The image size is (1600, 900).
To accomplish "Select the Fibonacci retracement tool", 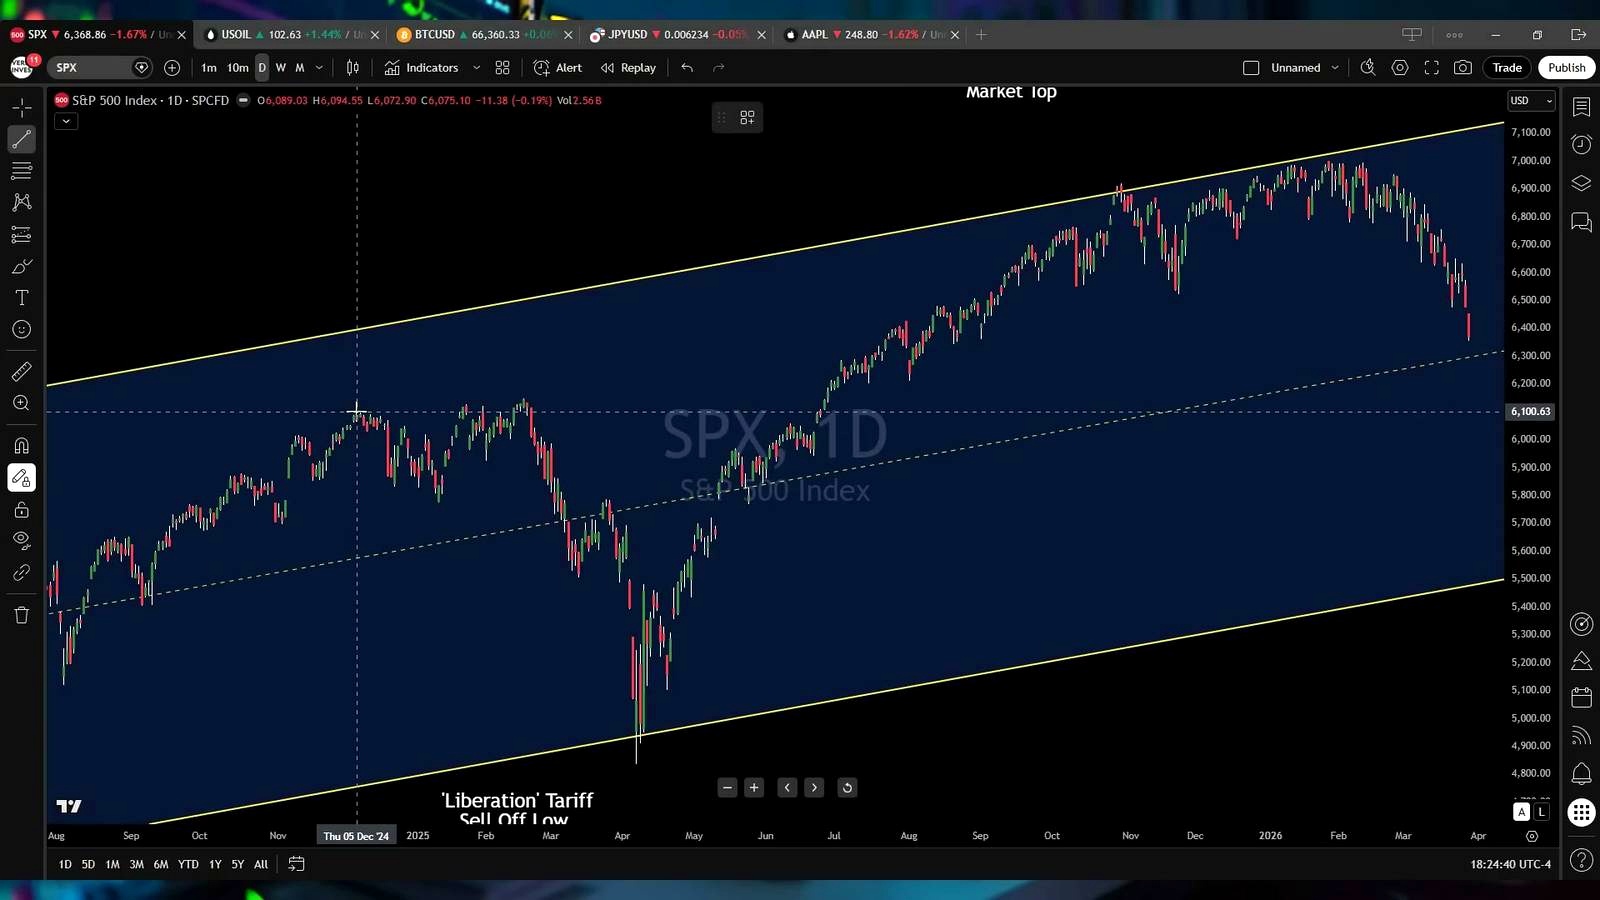I will coord(21,171).
